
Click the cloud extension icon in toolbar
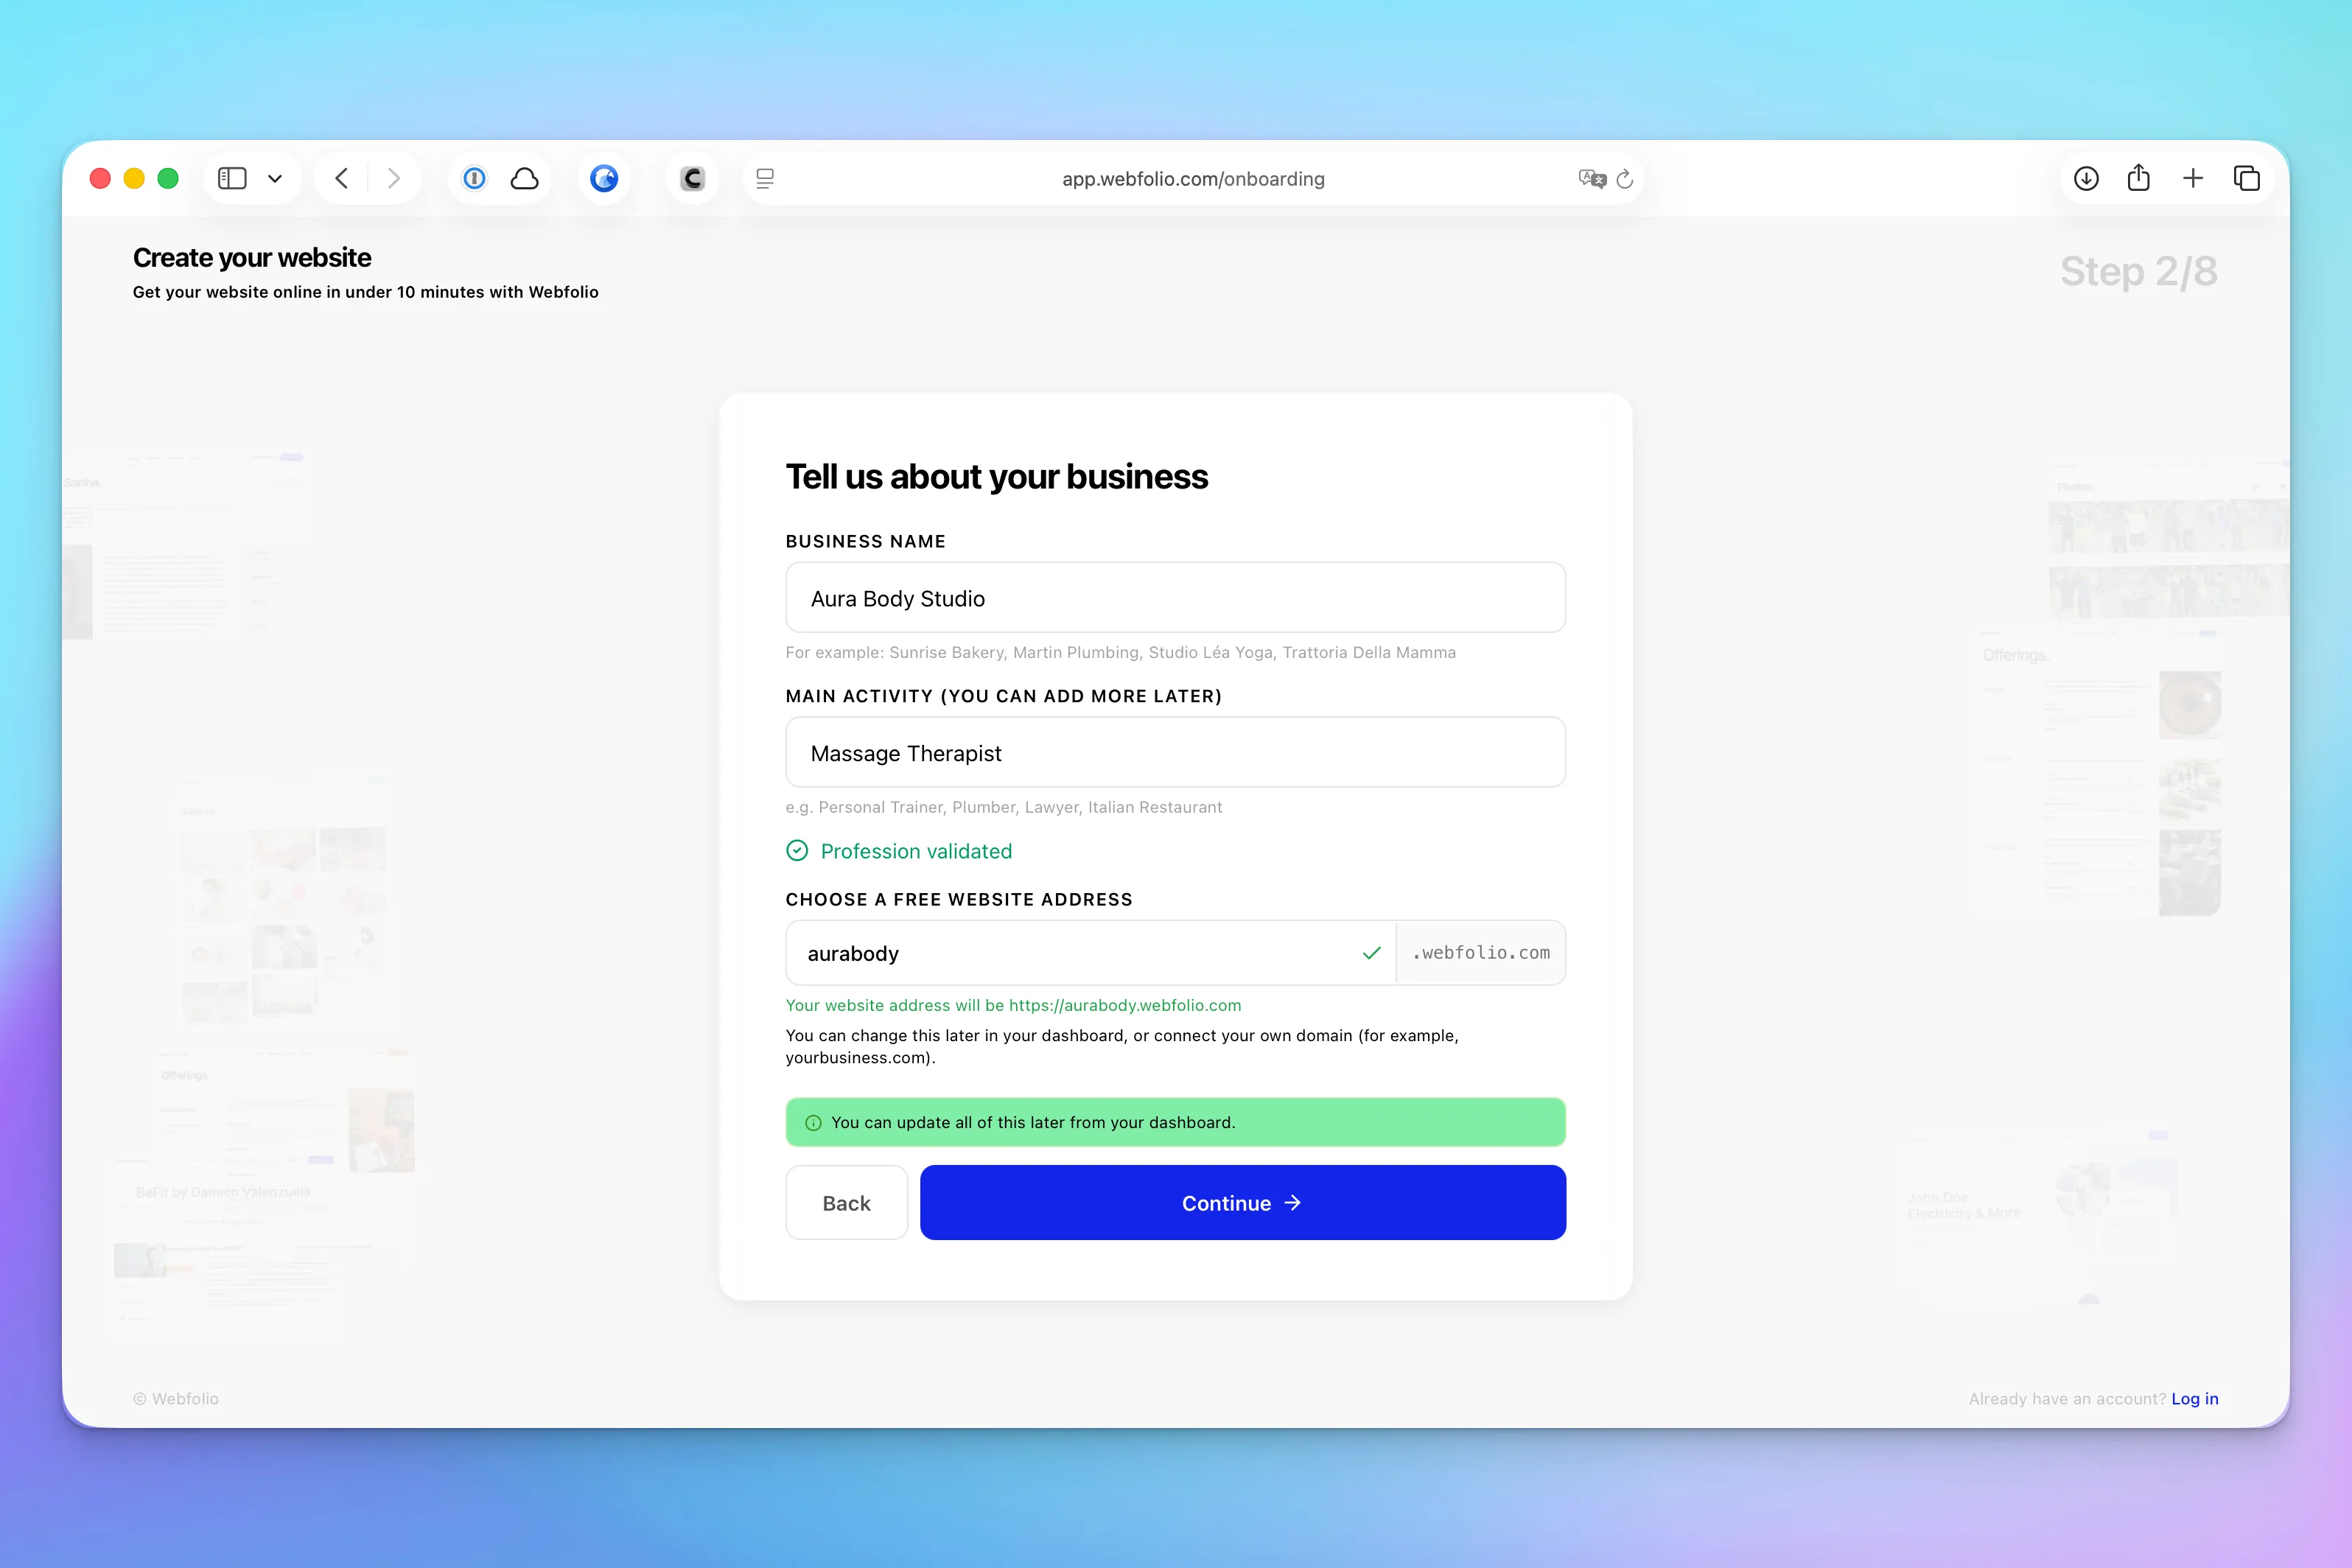525,178
